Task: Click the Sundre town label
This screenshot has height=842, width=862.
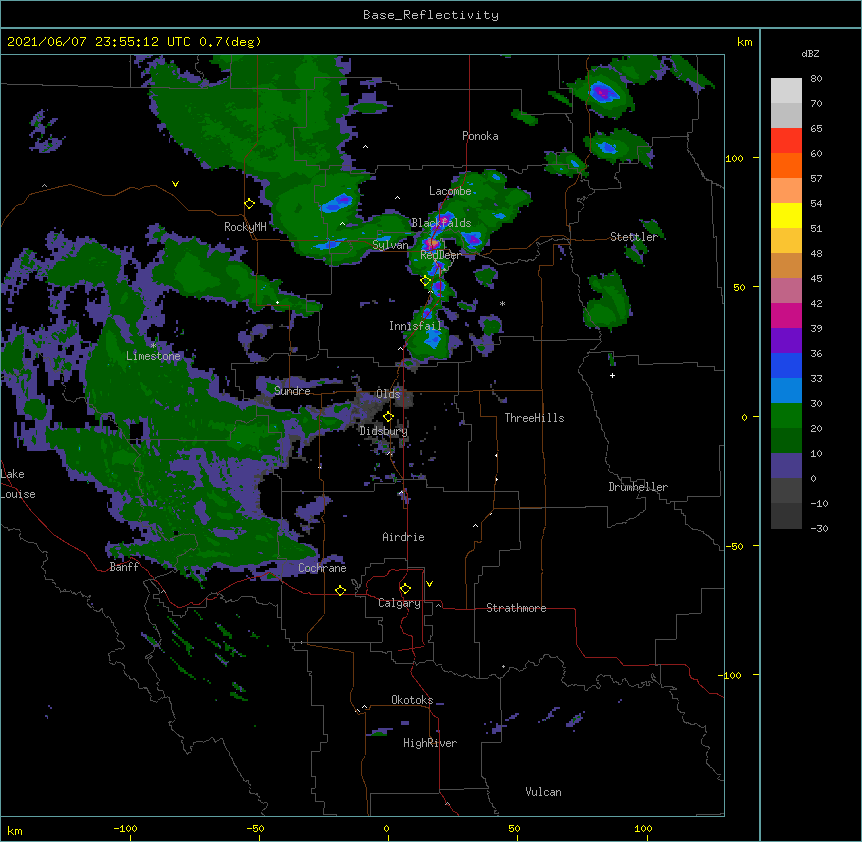Action: tap(292, 391)
